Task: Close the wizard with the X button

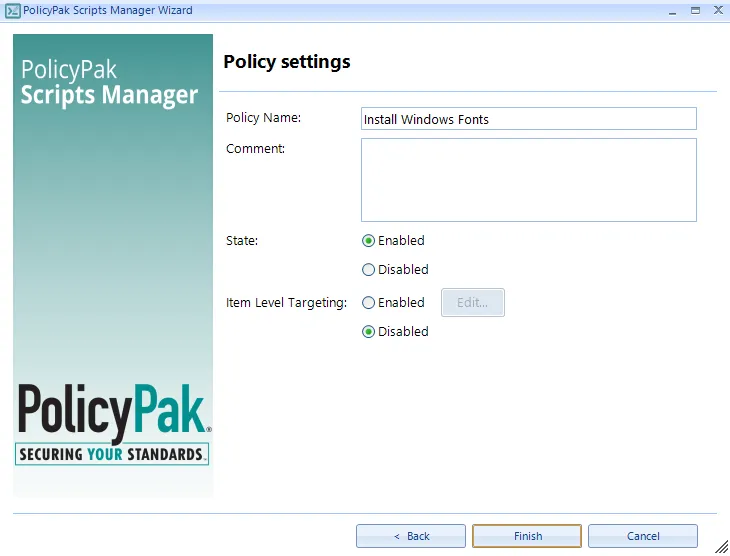Action: 716,10
